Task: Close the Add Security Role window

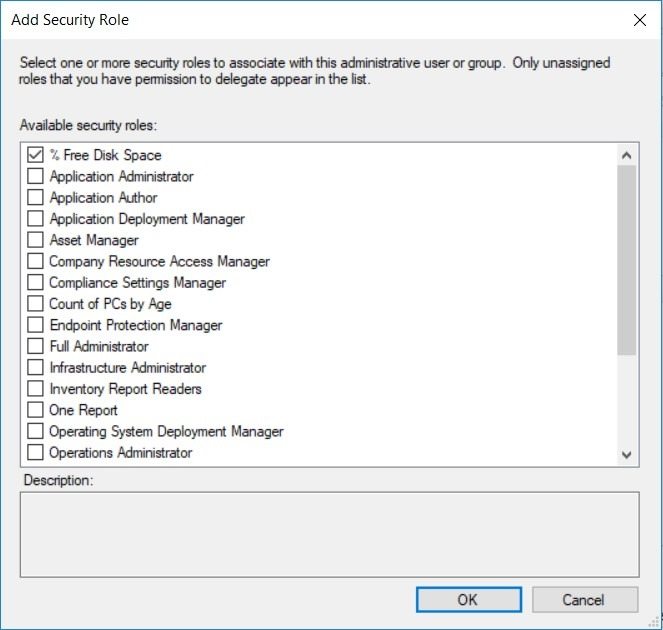Action: tap(640, 19)
